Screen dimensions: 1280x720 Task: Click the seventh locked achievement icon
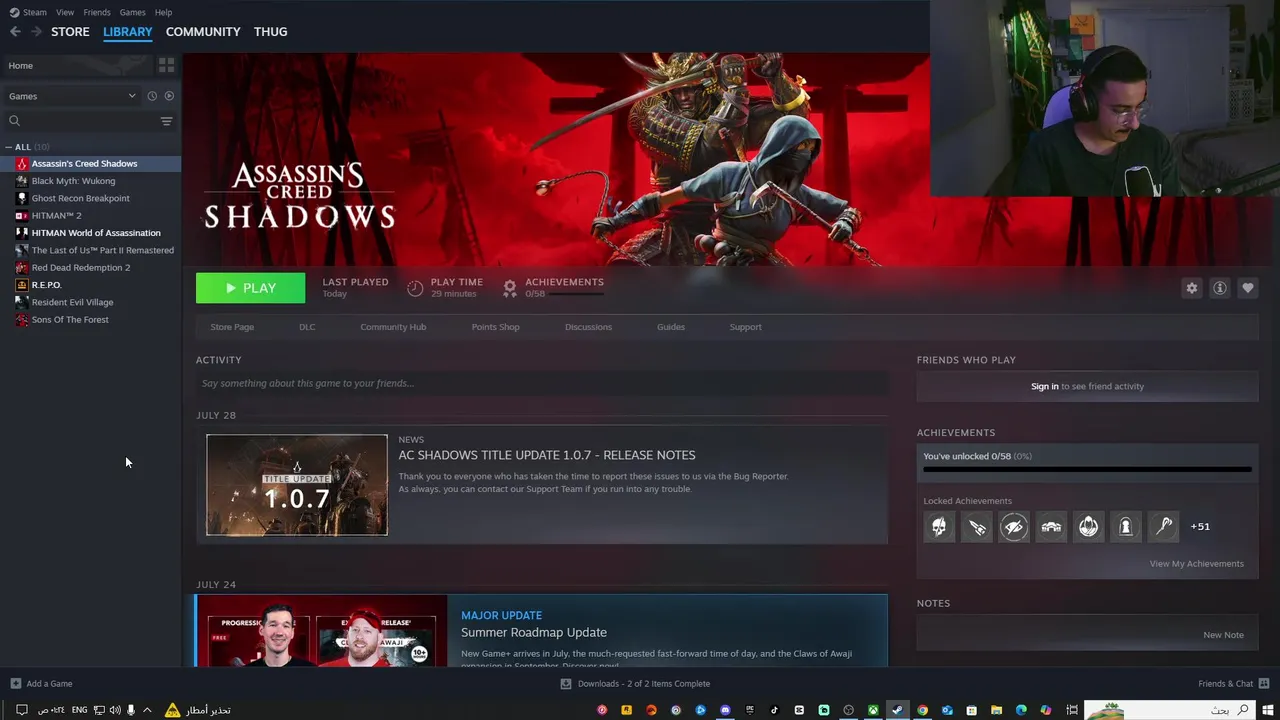coord(1163,526)
